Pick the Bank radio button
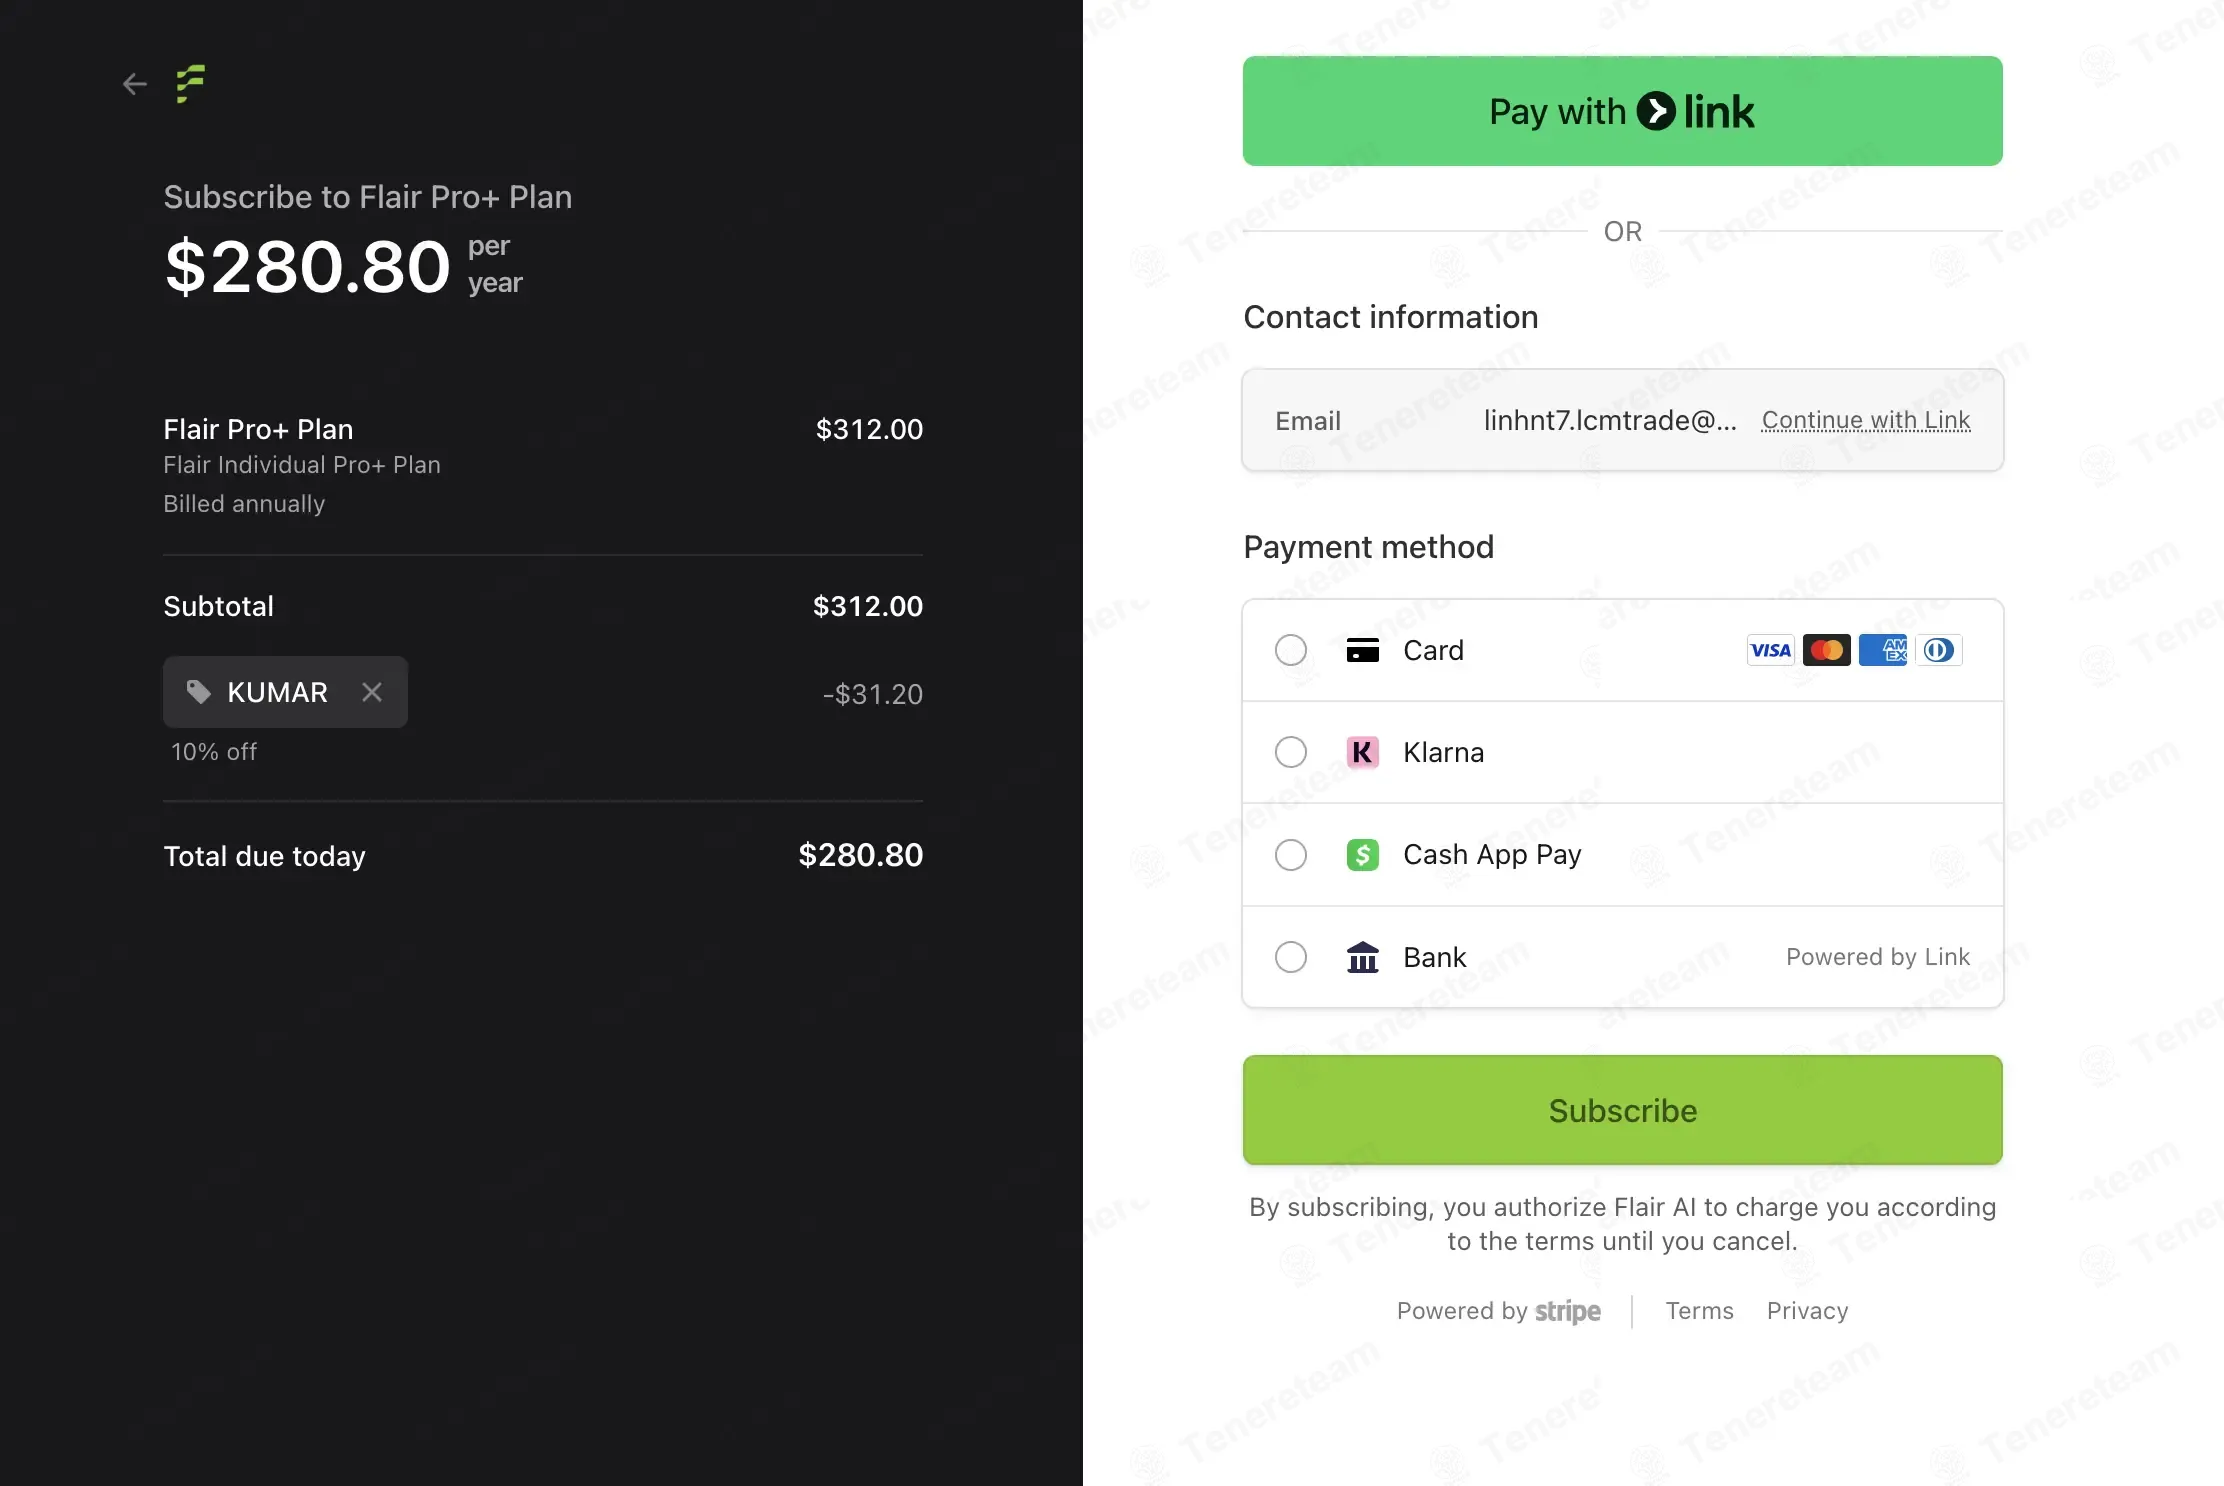 pos(1291,957)
